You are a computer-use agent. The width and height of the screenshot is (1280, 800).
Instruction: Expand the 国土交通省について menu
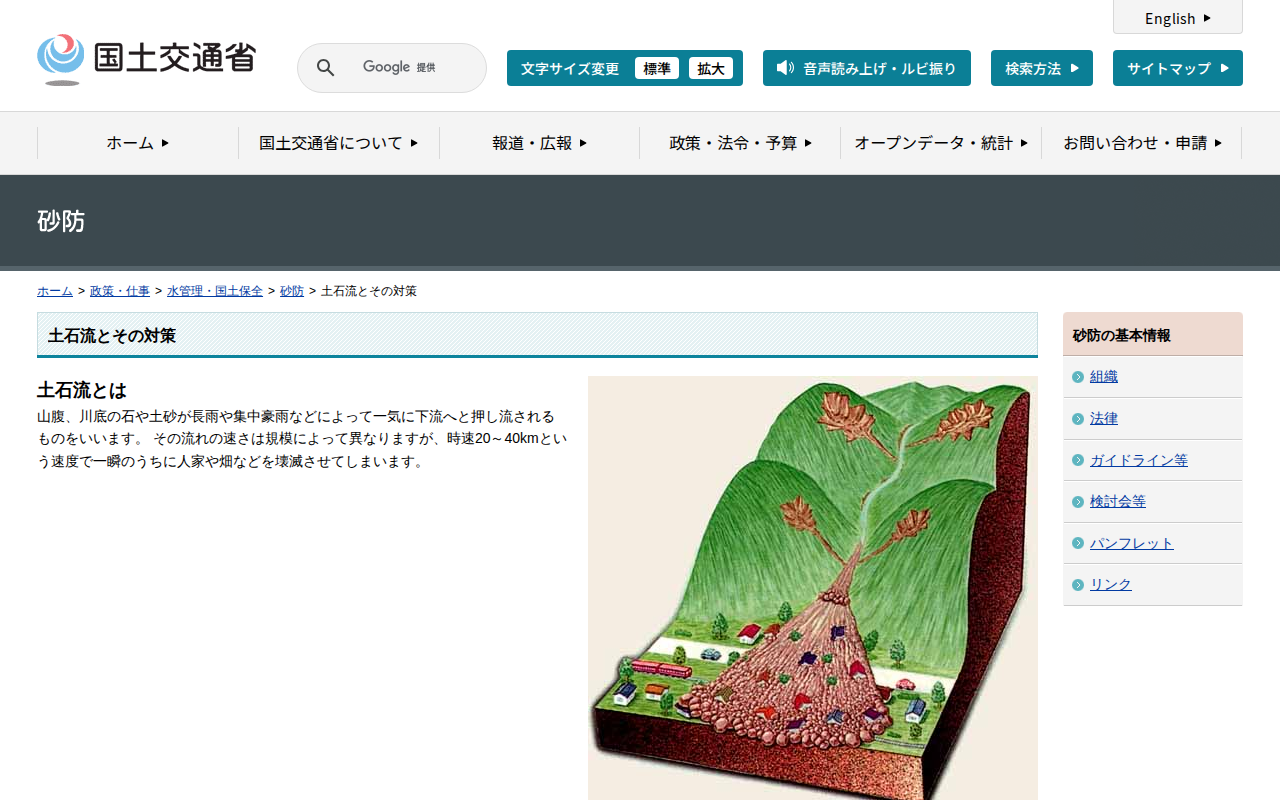tap(339, 143)
